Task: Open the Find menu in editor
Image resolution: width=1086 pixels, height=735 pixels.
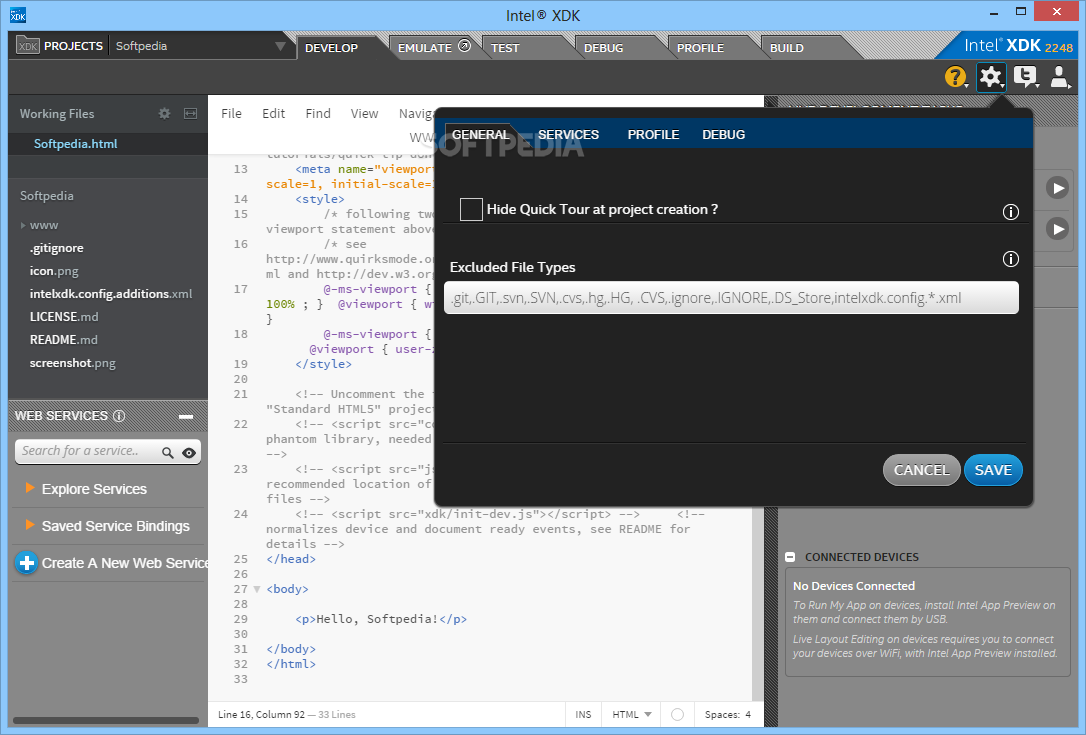Action: click(318, 114)
